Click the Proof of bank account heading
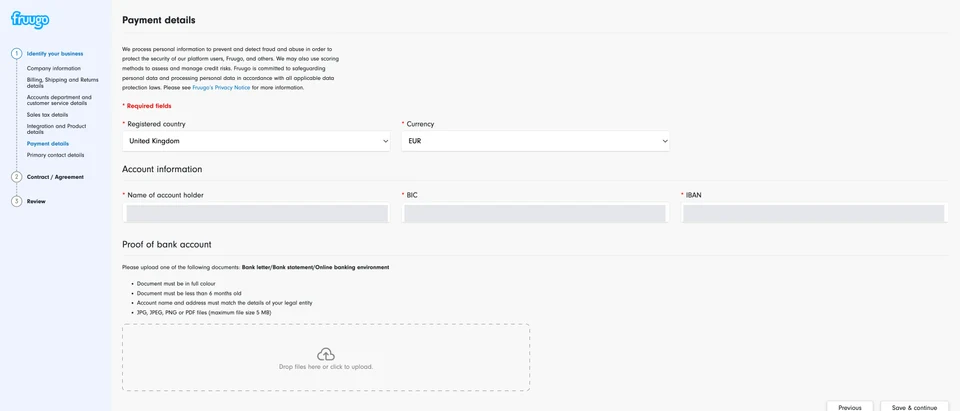This screenshot has width=960, height=411. coord(167,244)
